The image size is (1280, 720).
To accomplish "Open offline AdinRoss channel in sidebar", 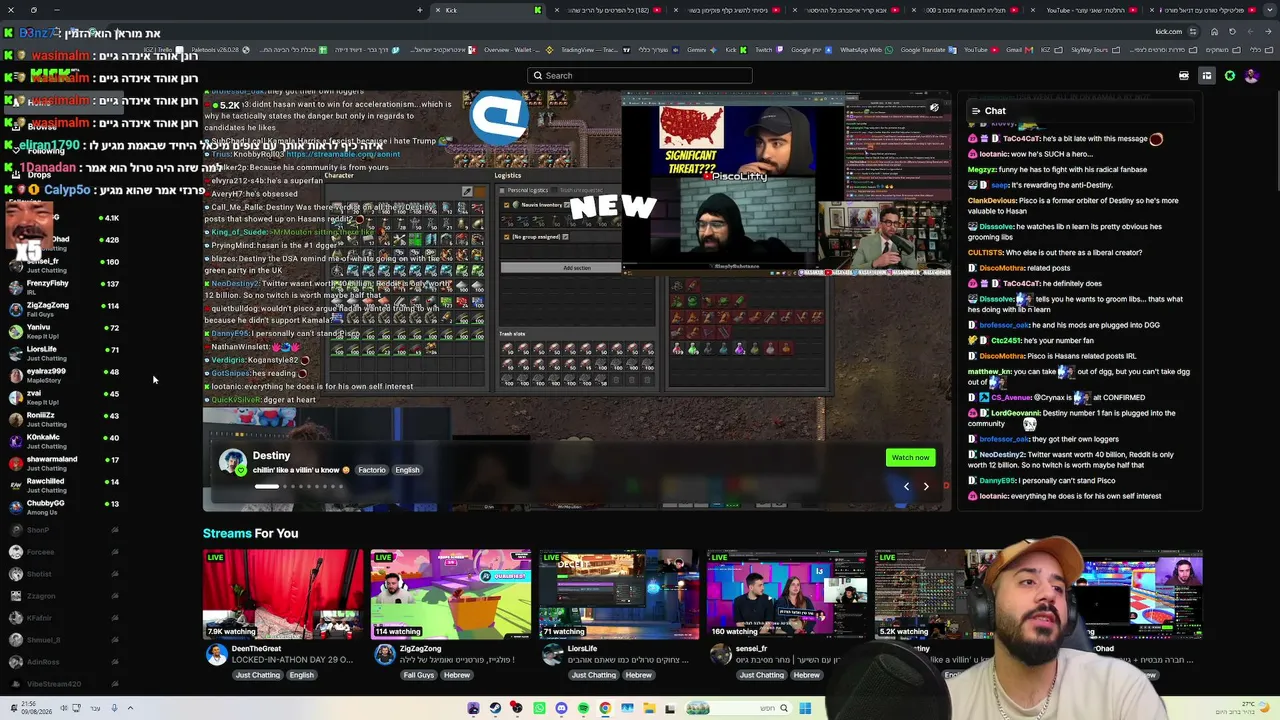I will 62,662.
